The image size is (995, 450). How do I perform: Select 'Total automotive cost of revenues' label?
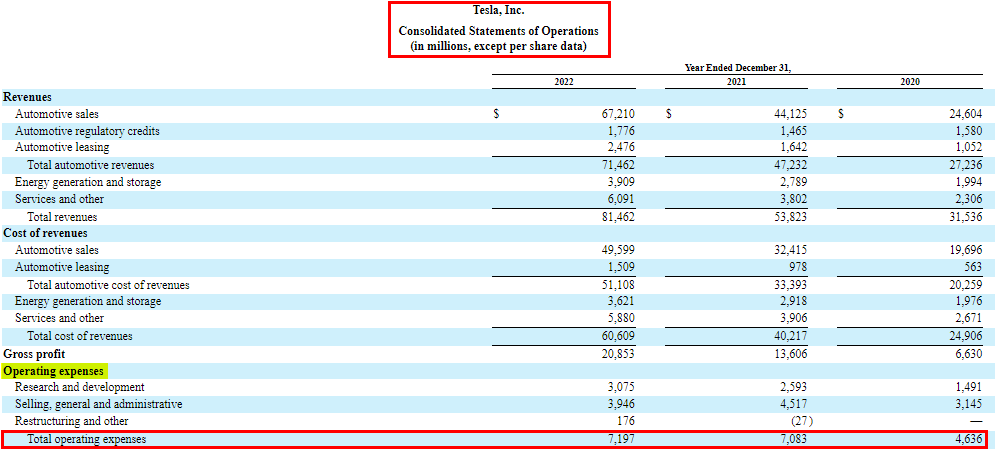tap(108, 285)
